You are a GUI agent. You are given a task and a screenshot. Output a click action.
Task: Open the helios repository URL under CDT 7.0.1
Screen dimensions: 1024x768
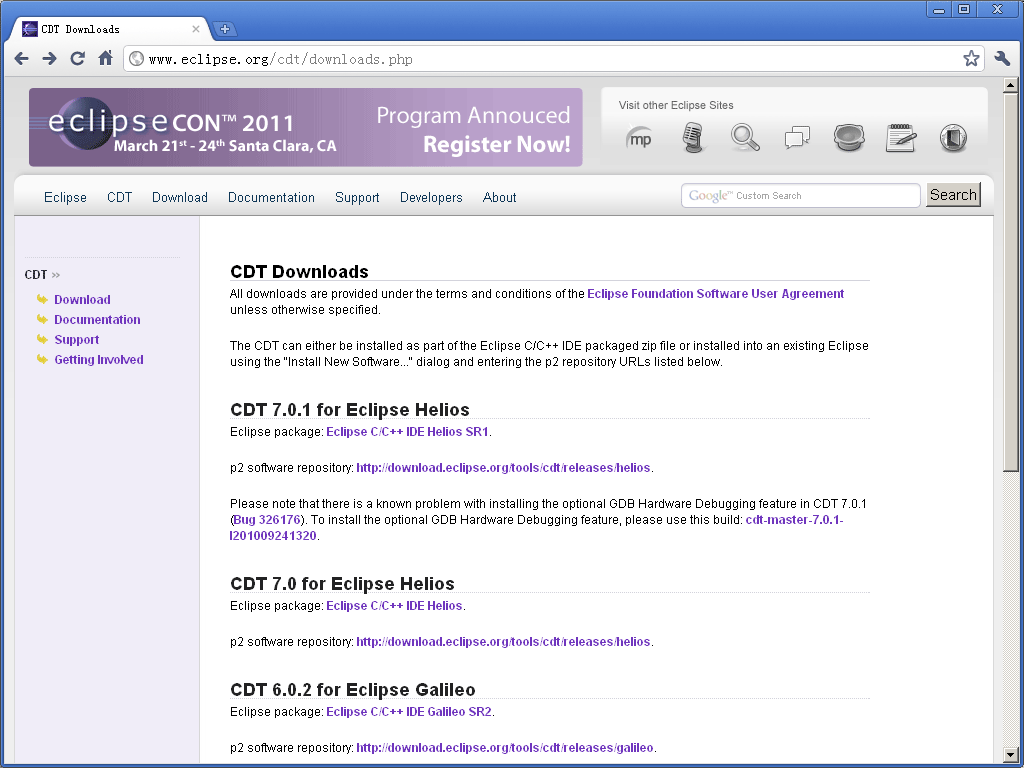[x=504, y=468]
